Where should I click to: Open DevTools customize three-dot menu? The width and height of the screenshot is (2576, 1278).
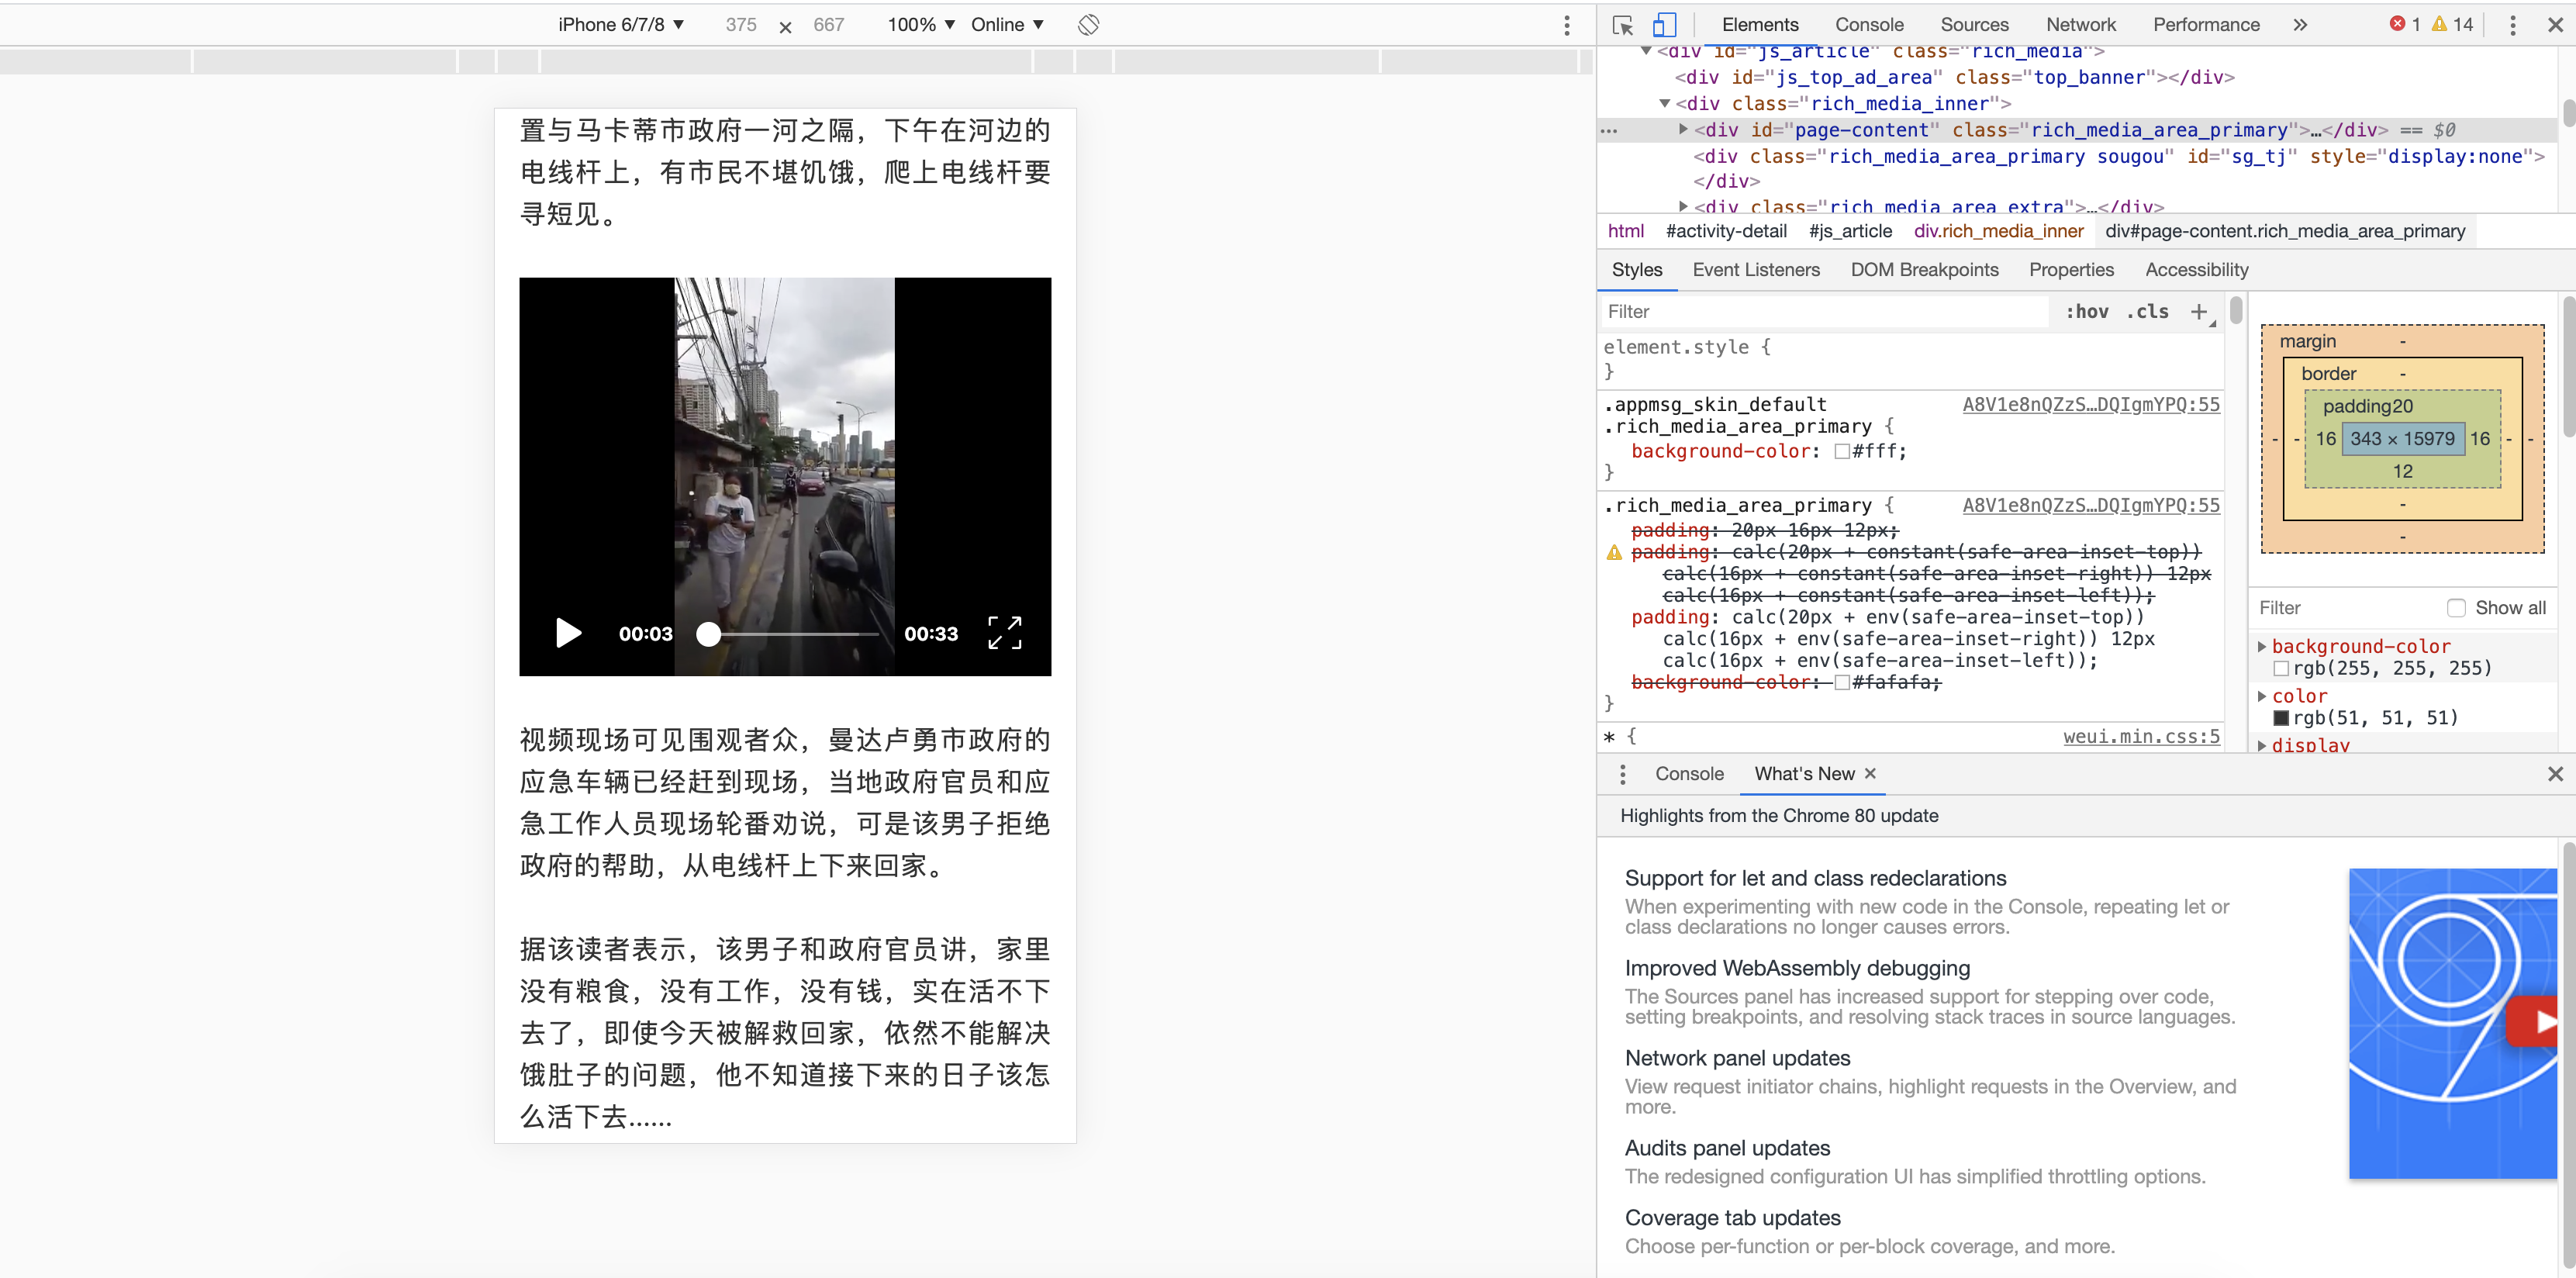(2512, 25)
